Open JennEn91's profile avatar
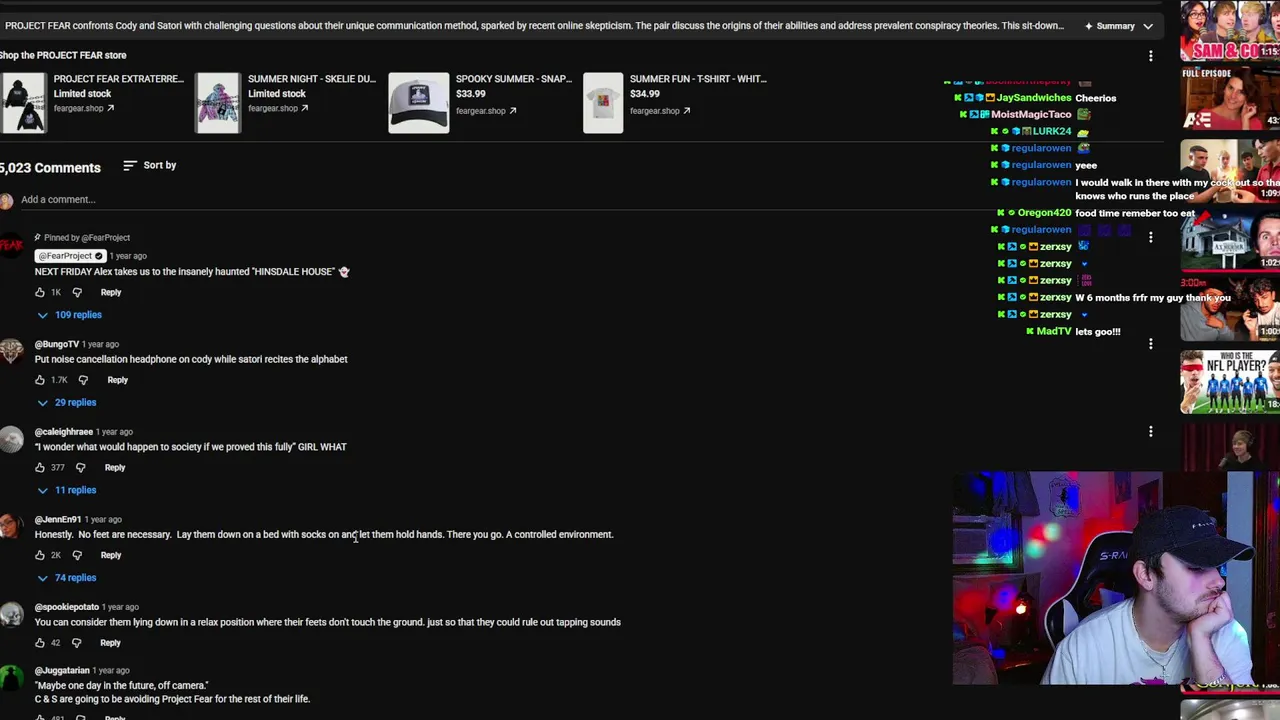This screenshot has height=720, width=1280. click(x=11, y=527)
